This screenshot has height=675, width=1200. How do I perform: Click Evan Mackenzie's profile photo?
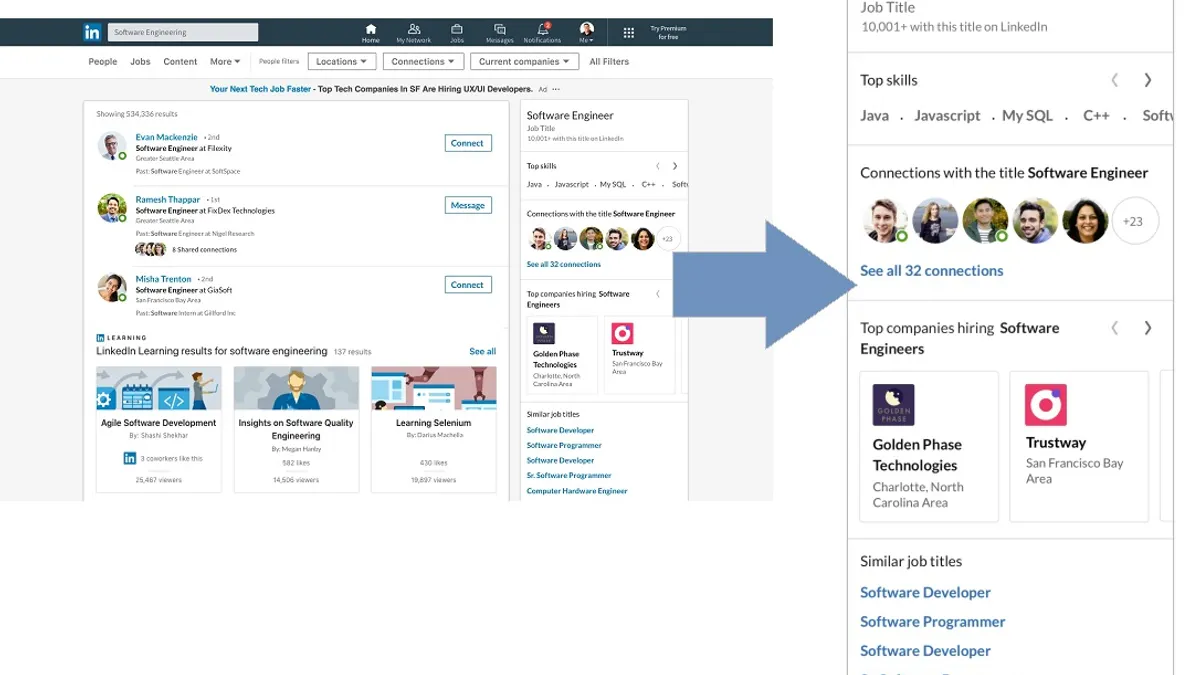point(112,146)
